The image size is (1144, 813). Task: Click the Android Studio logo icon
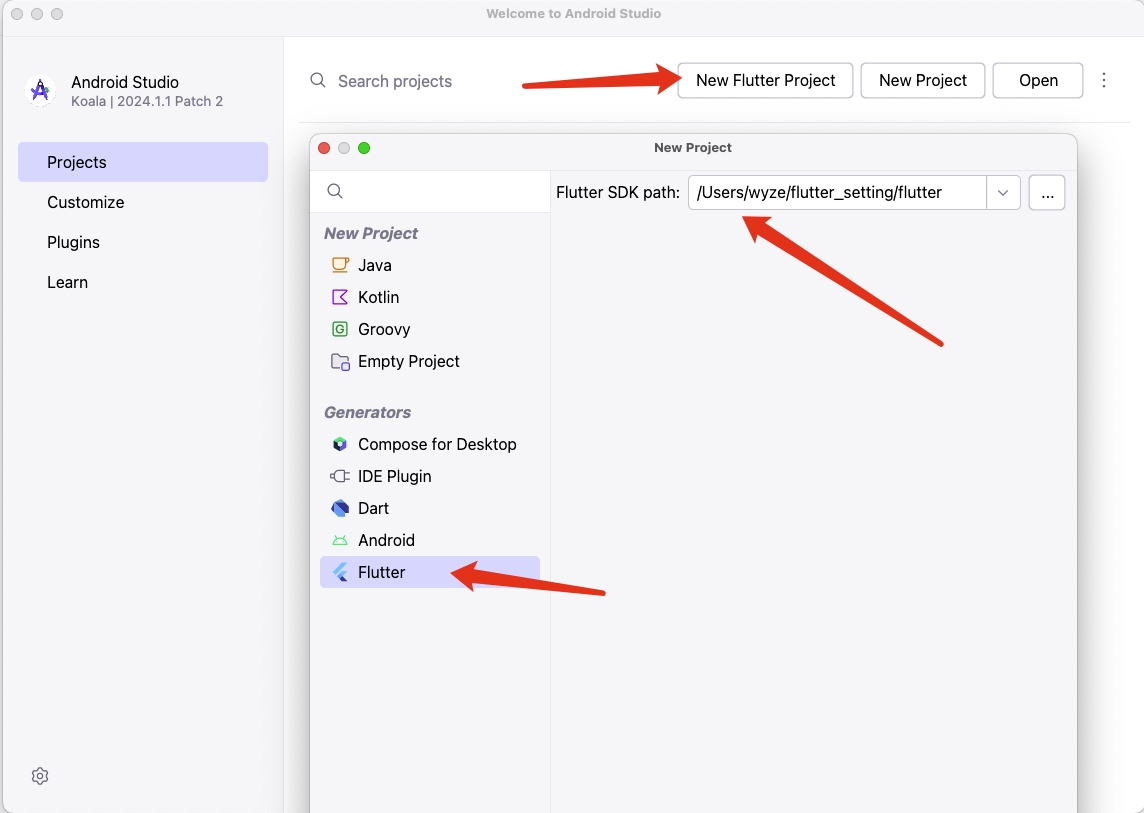coord(40,91)
